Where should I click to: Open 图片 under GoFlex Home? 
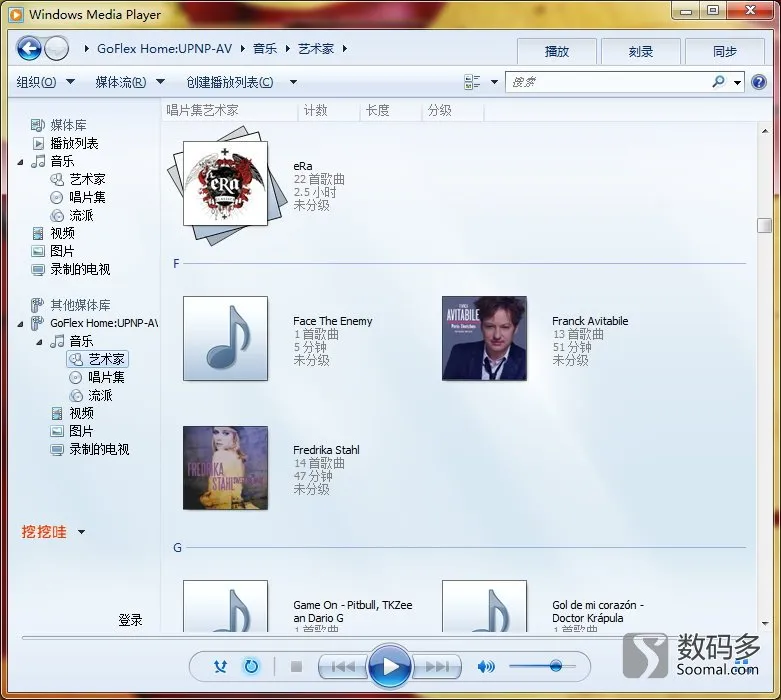pyautogui.click(x=81, y=431)
